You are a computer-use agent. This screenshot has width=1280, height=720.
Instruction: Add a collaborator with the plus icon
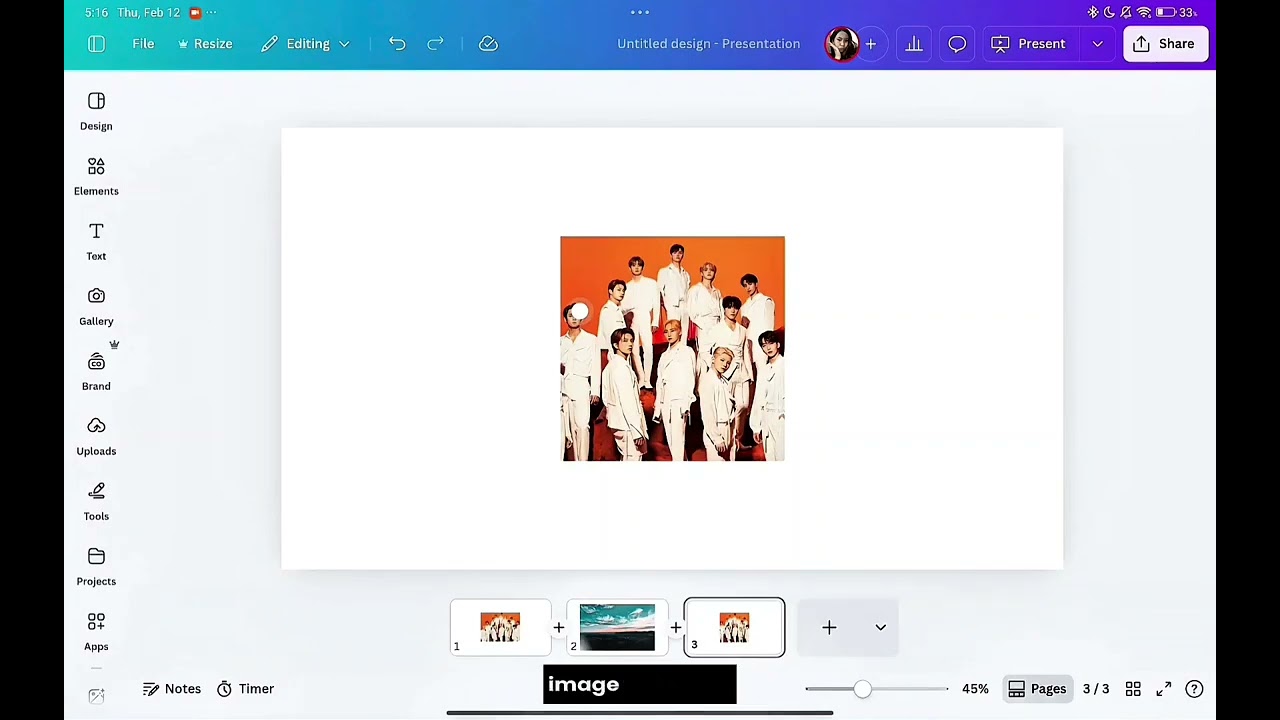tap(871, 44)
